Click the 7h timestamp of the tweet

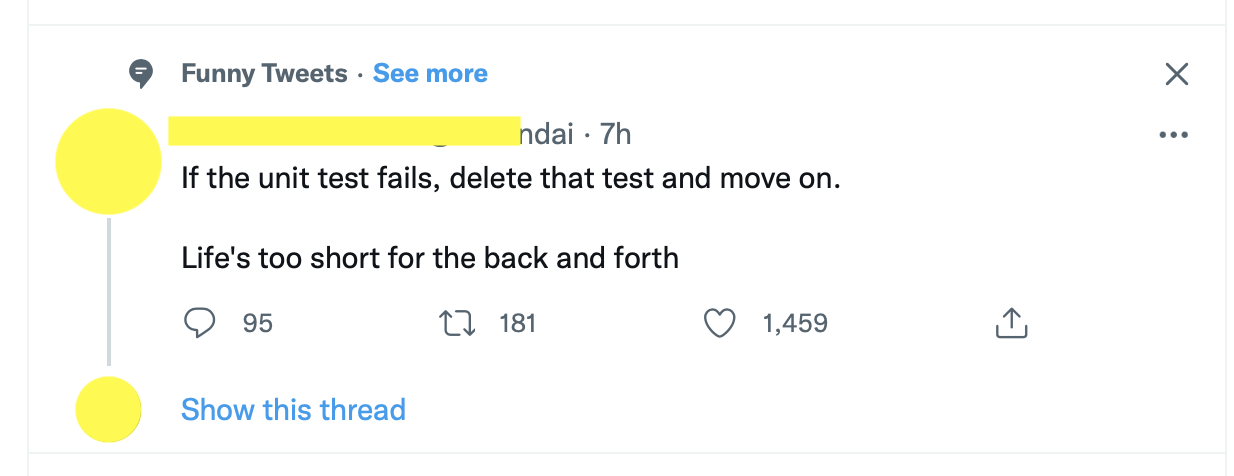[615, 134]
